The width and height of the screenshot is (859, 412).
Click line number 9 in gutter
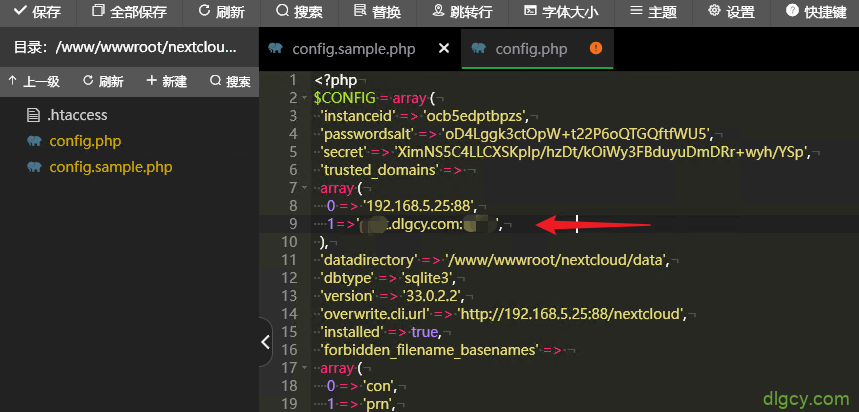click(x=293, y=224)
